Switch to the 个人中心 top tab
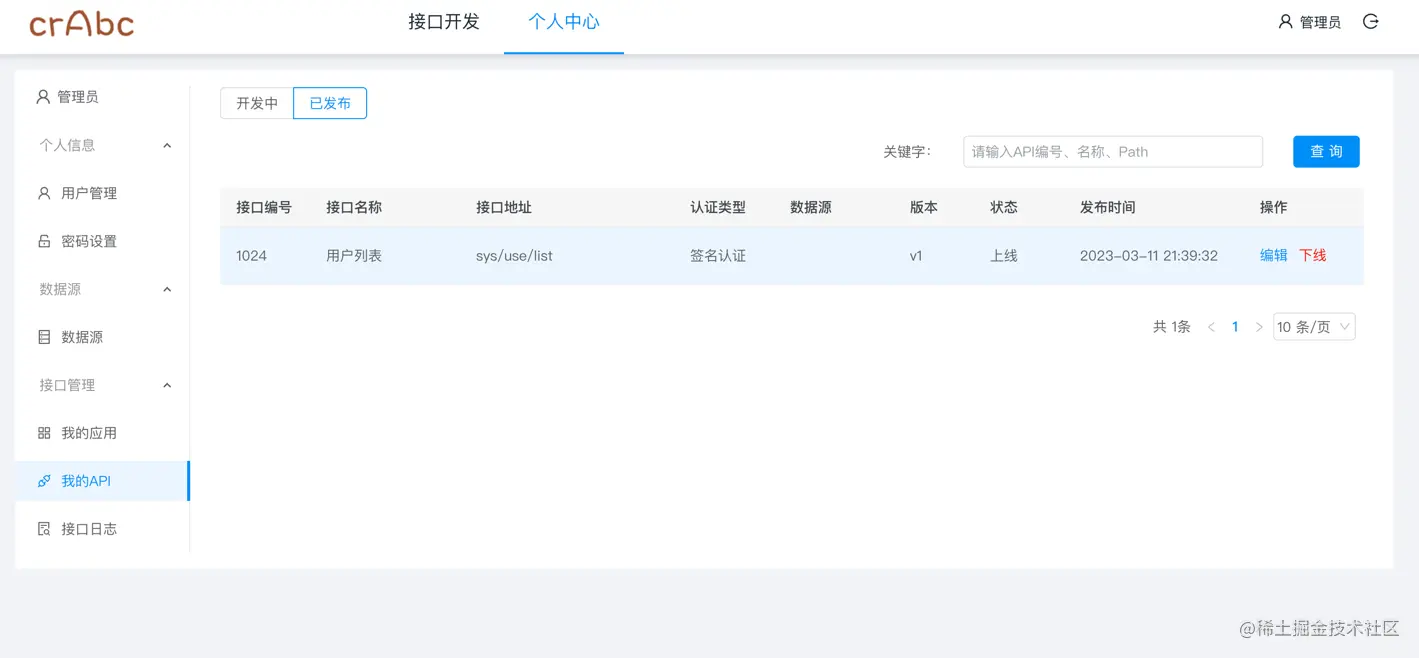 tap(564, 22)
